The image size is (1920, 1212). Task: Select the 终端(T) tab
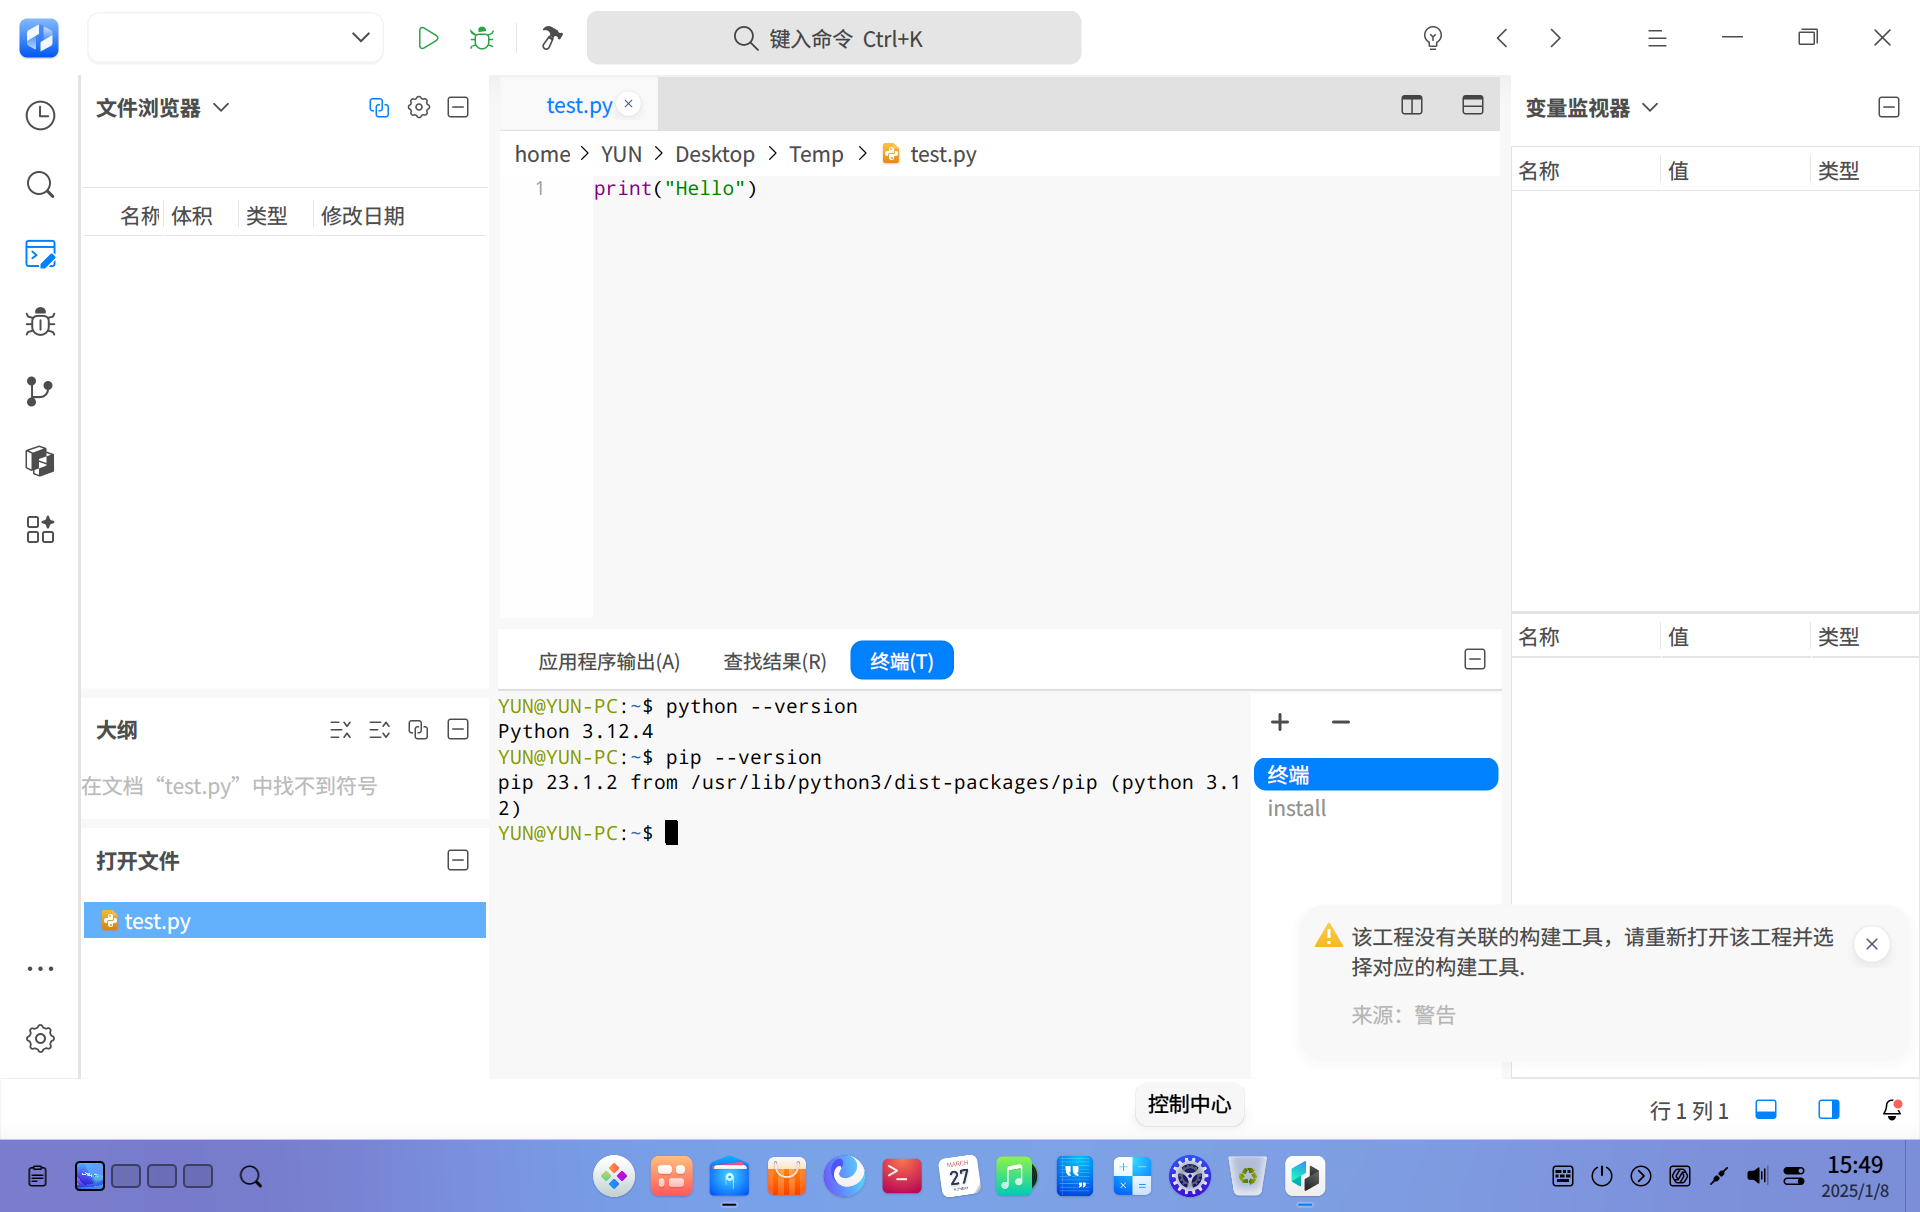tap(902, 661)
